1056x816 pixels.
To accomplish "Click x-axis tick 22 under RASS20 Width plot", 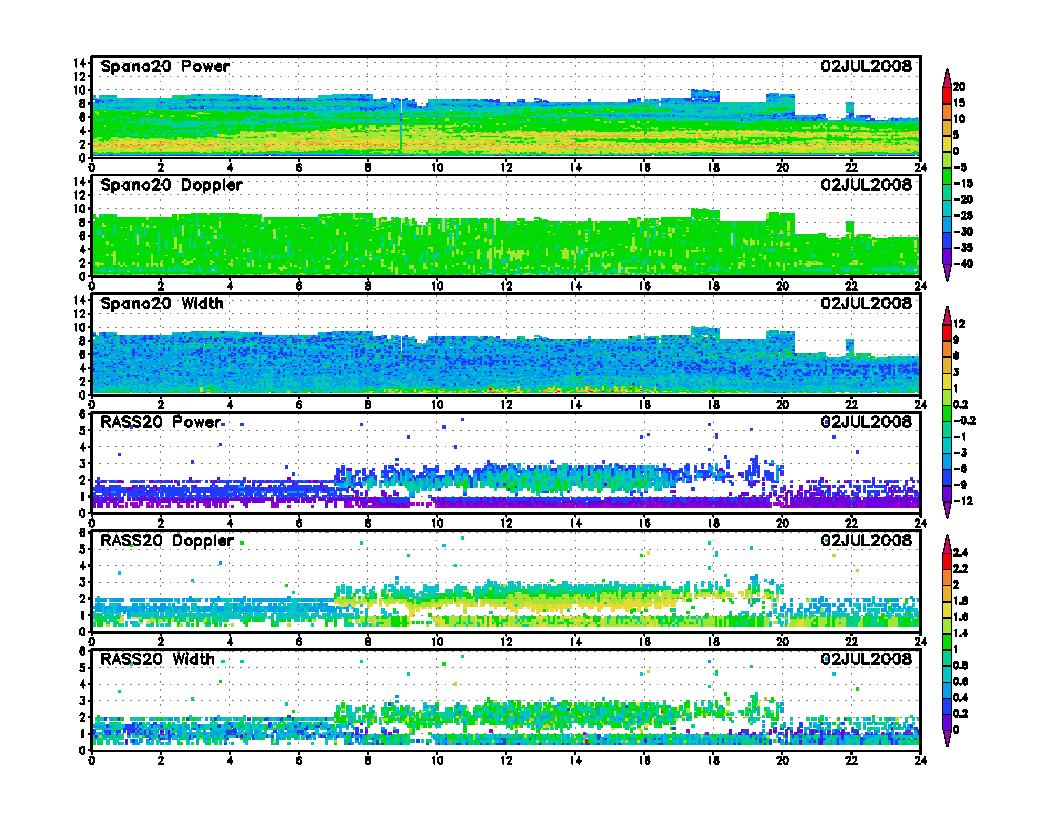I will point(851,760).
